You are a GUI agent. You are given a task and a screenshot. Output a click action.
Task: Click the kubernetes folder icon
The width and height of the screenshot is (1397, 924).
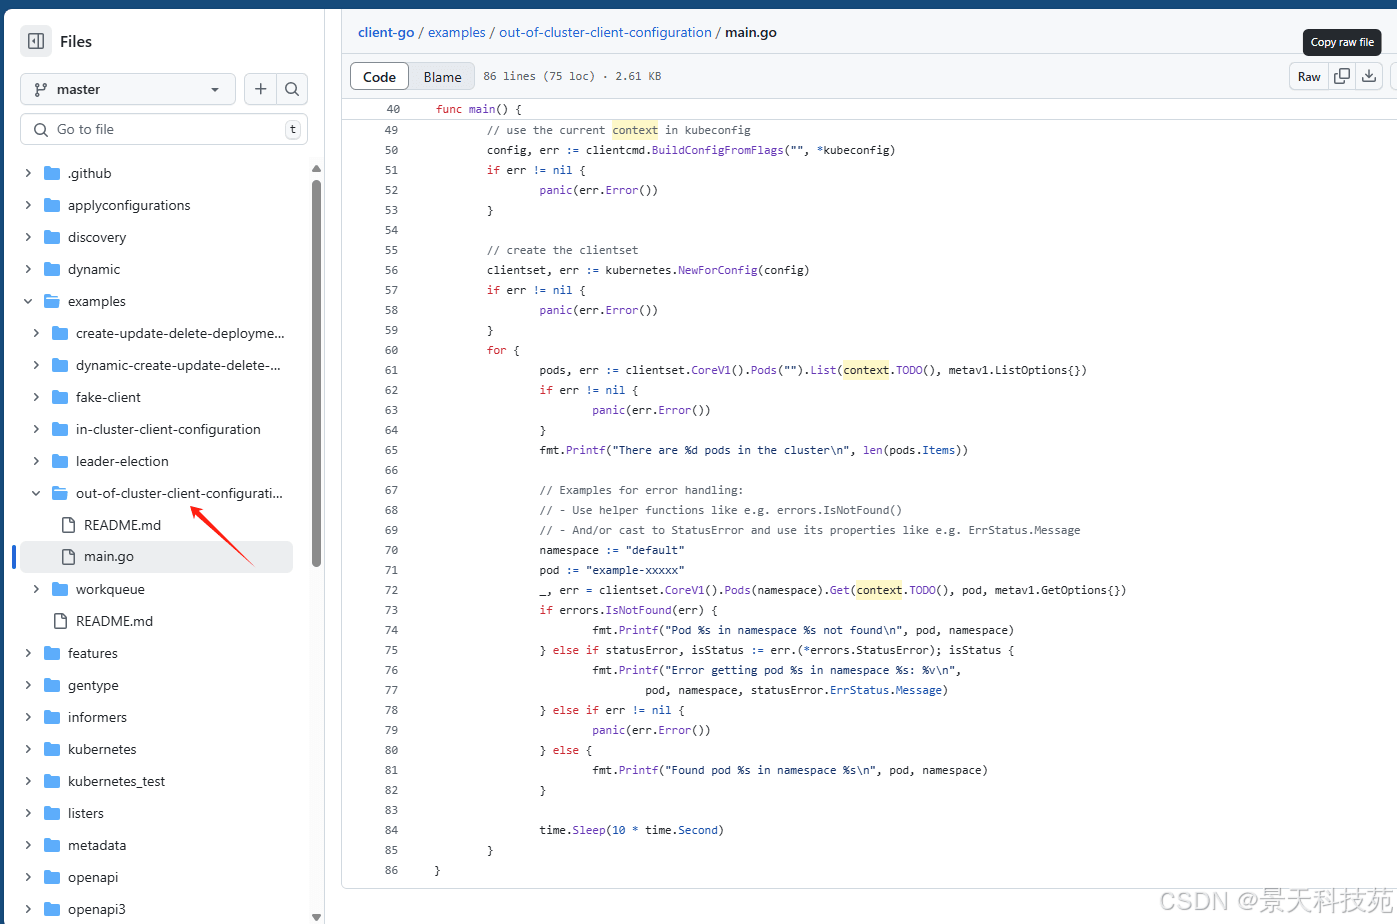coord(52,749)
